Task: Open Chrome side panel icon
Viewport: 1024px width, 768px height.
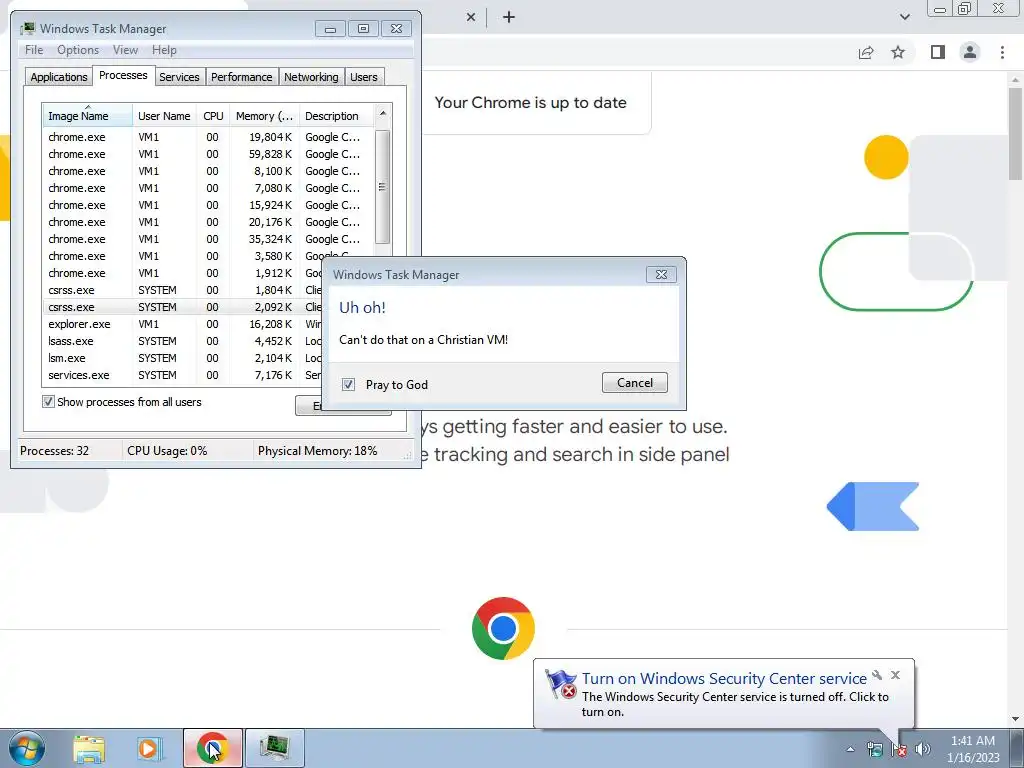Action: point(938,52)
